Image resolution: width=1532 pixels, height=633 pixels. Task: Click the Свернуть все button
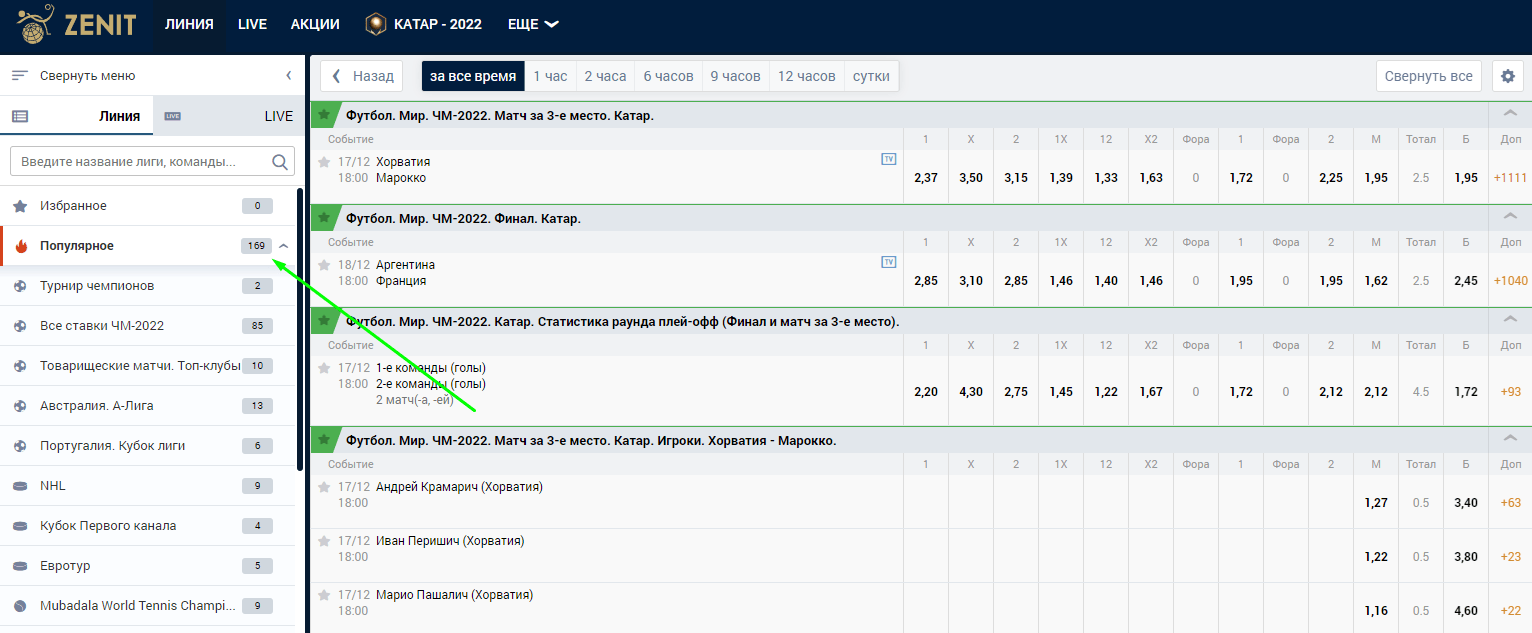pos(1429,76)
